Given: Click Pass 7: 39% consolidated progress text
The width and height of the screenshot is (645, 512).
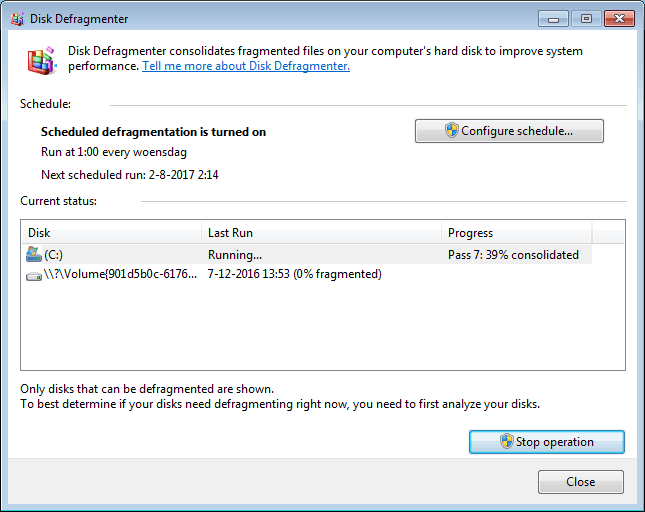Looking at the screenshot, I should pos(513,255).
